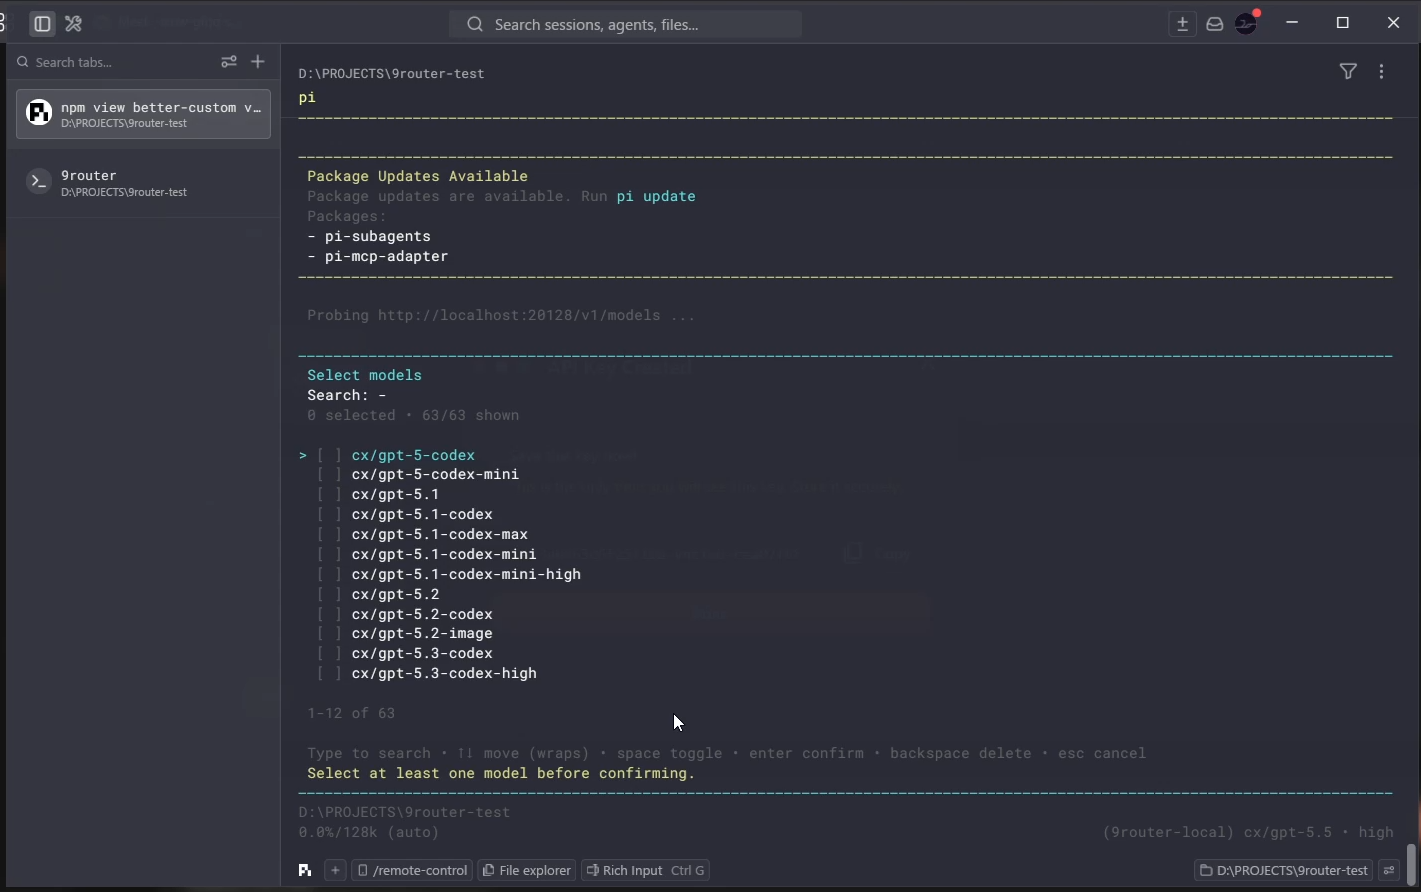Click the download updates icon

1182,24
